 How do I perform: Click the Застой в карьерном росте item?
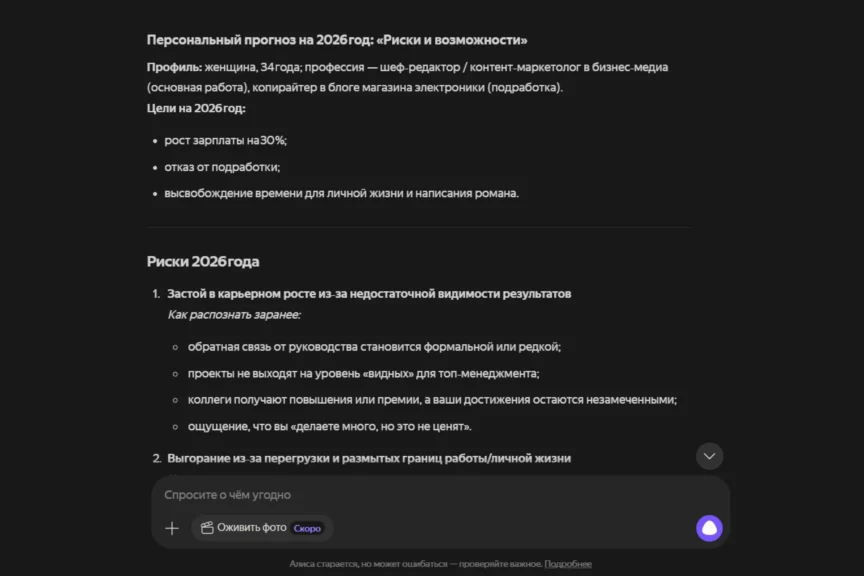369,294
